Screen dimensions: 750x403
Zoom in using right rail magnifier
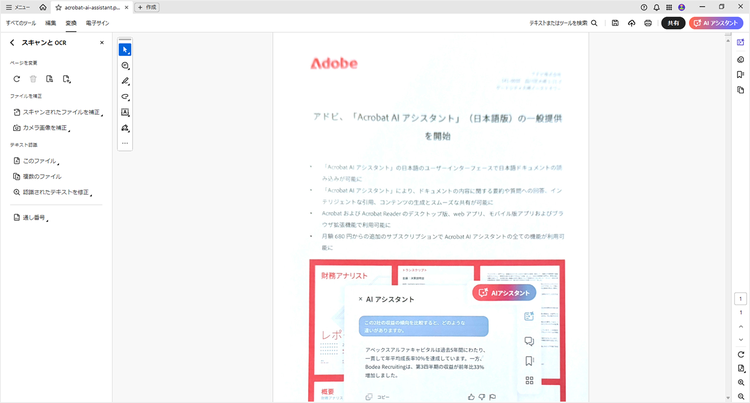point(741,382)
